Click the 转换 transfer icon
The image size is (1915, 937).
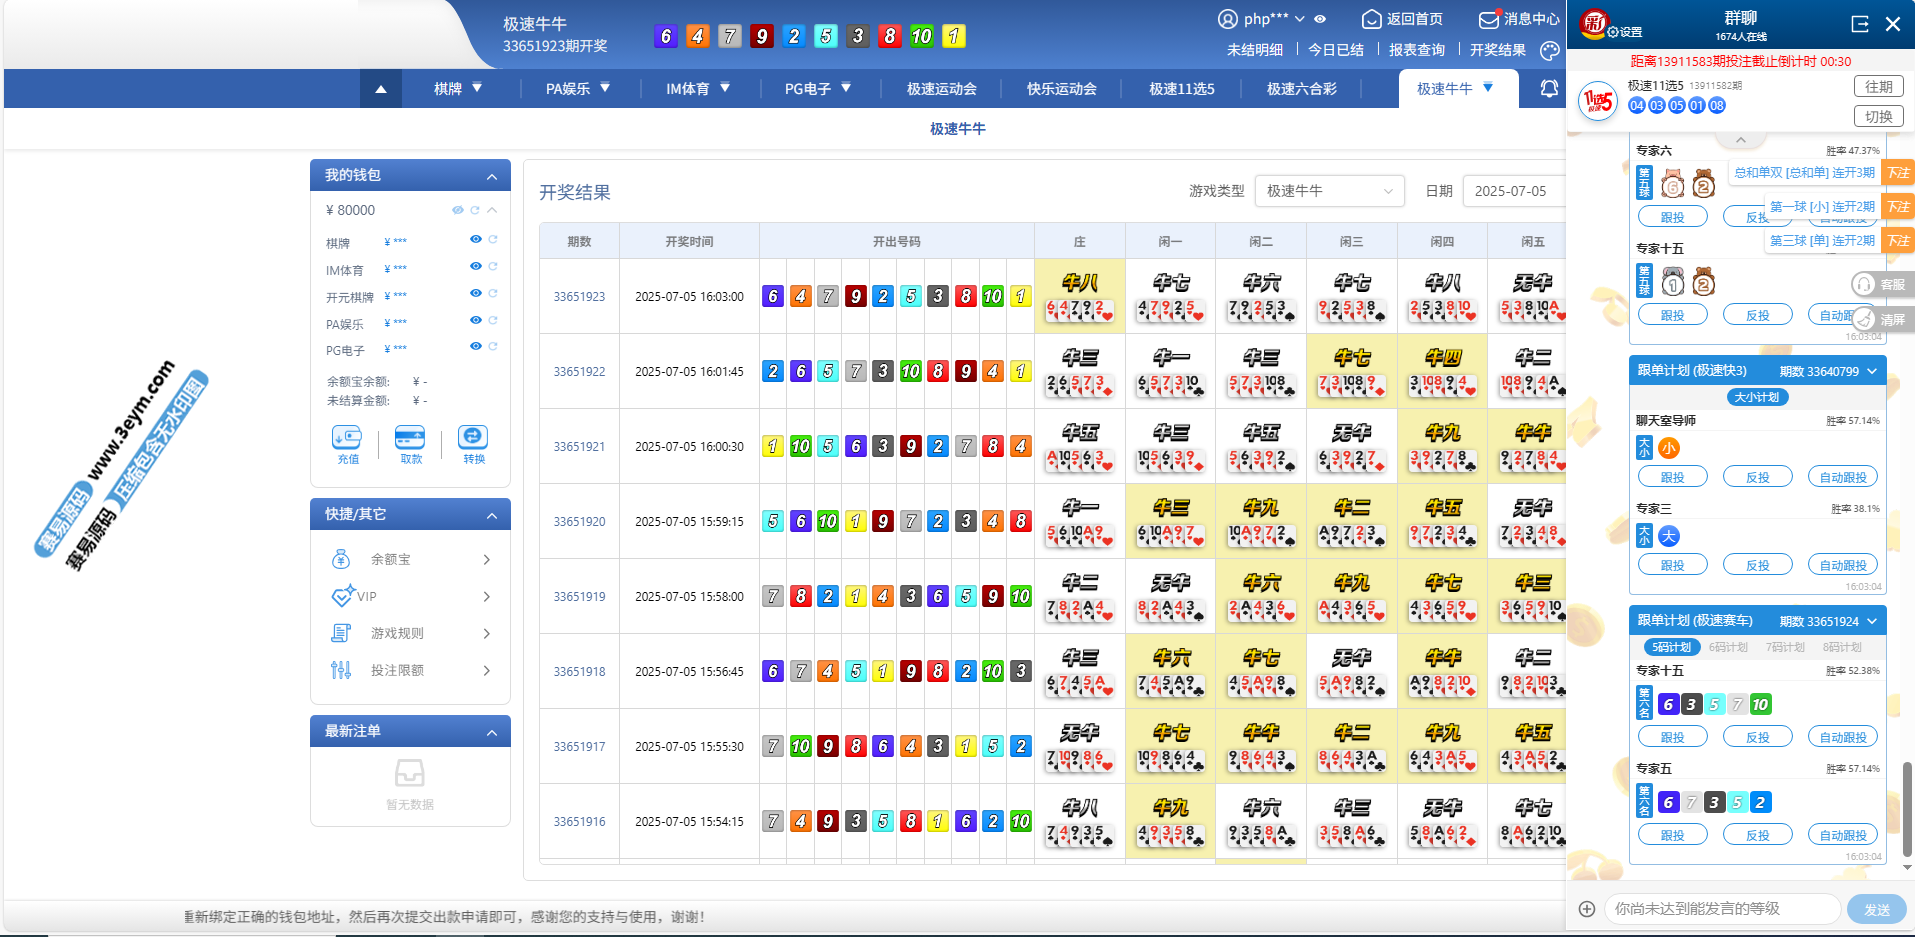click(x=473, y=438)
